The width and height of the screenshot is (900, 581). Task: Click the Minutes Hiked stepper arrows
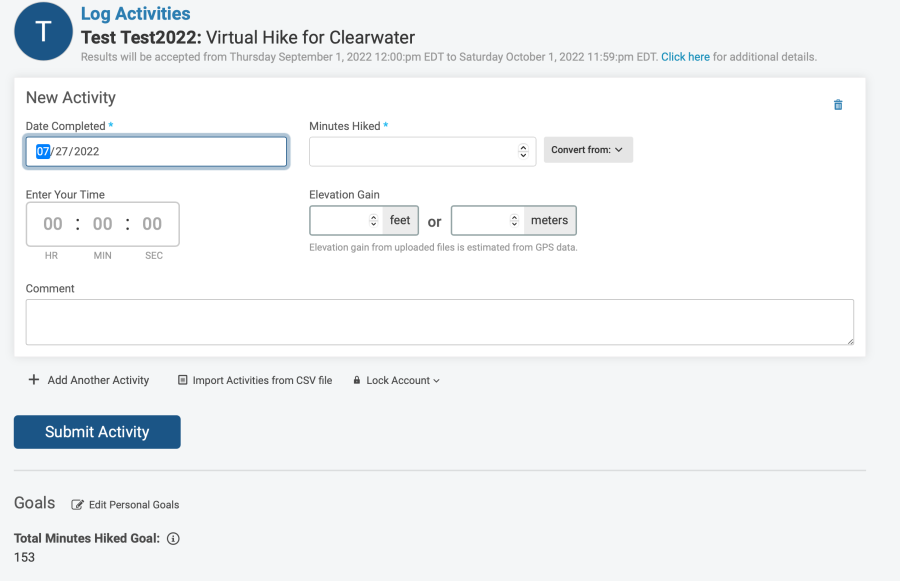point(523,152)
